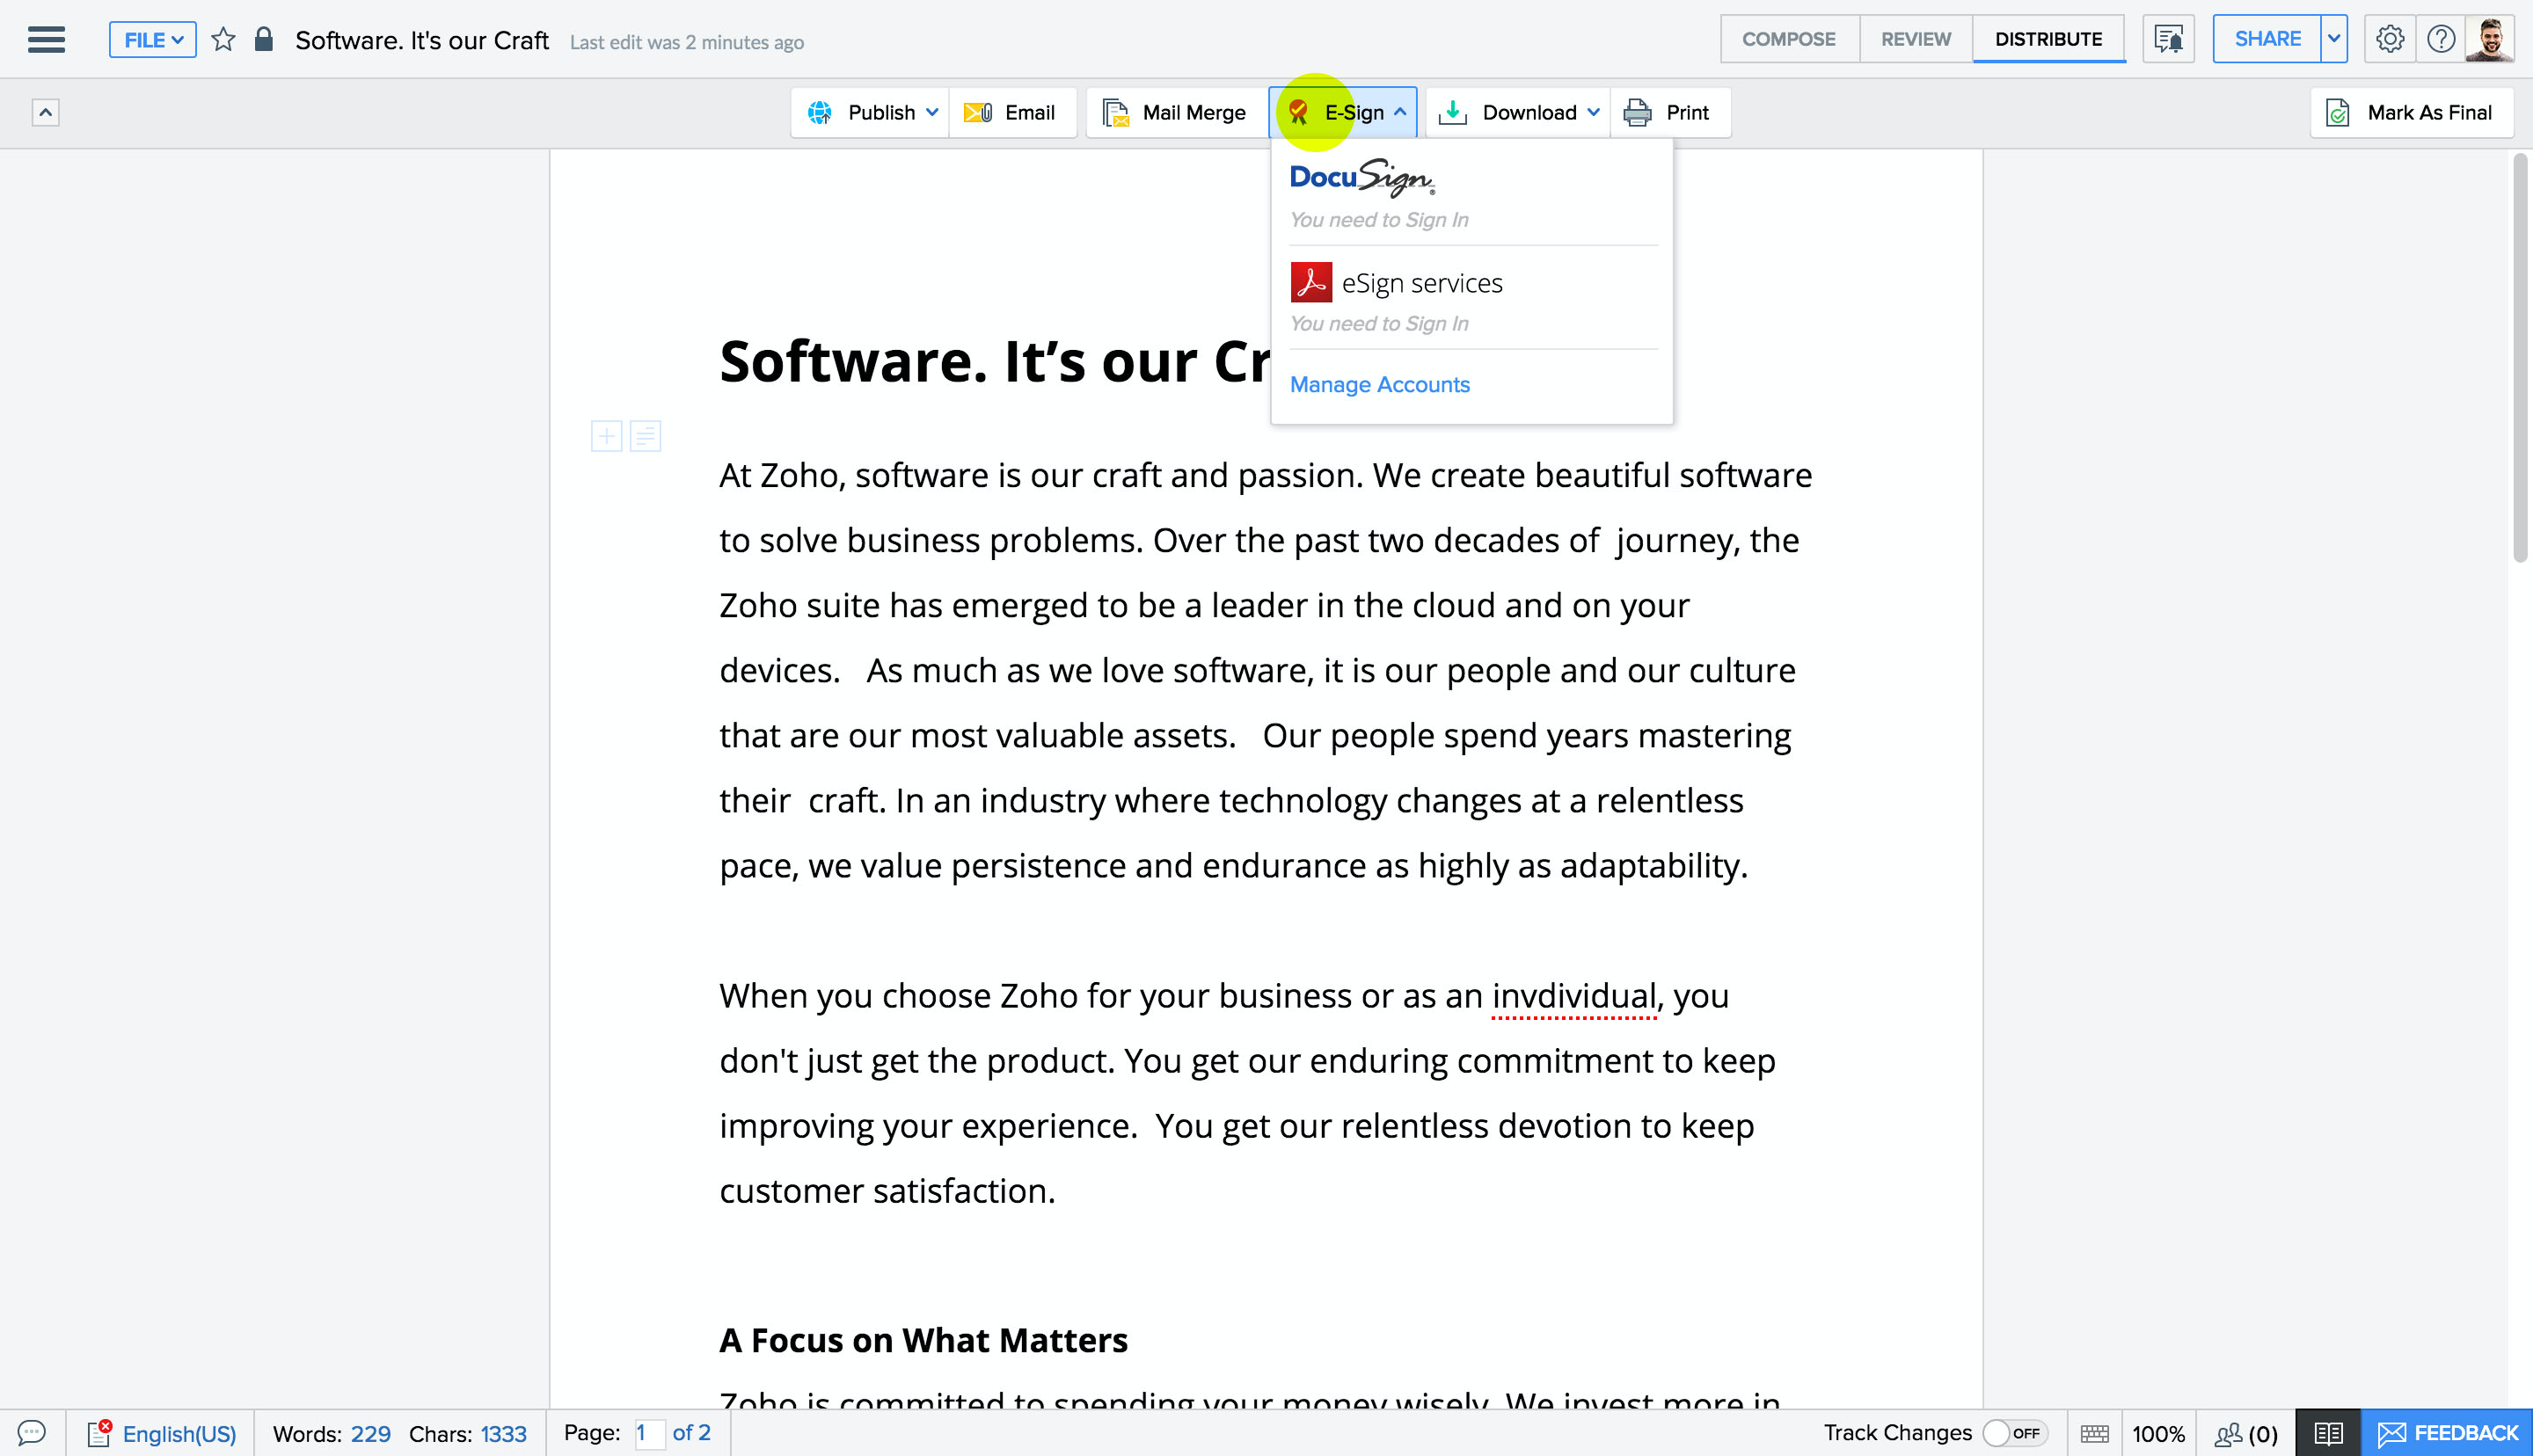2533x1456 pixels.
Task: Click the Mark As Final icon
Action: [2338, 112]
